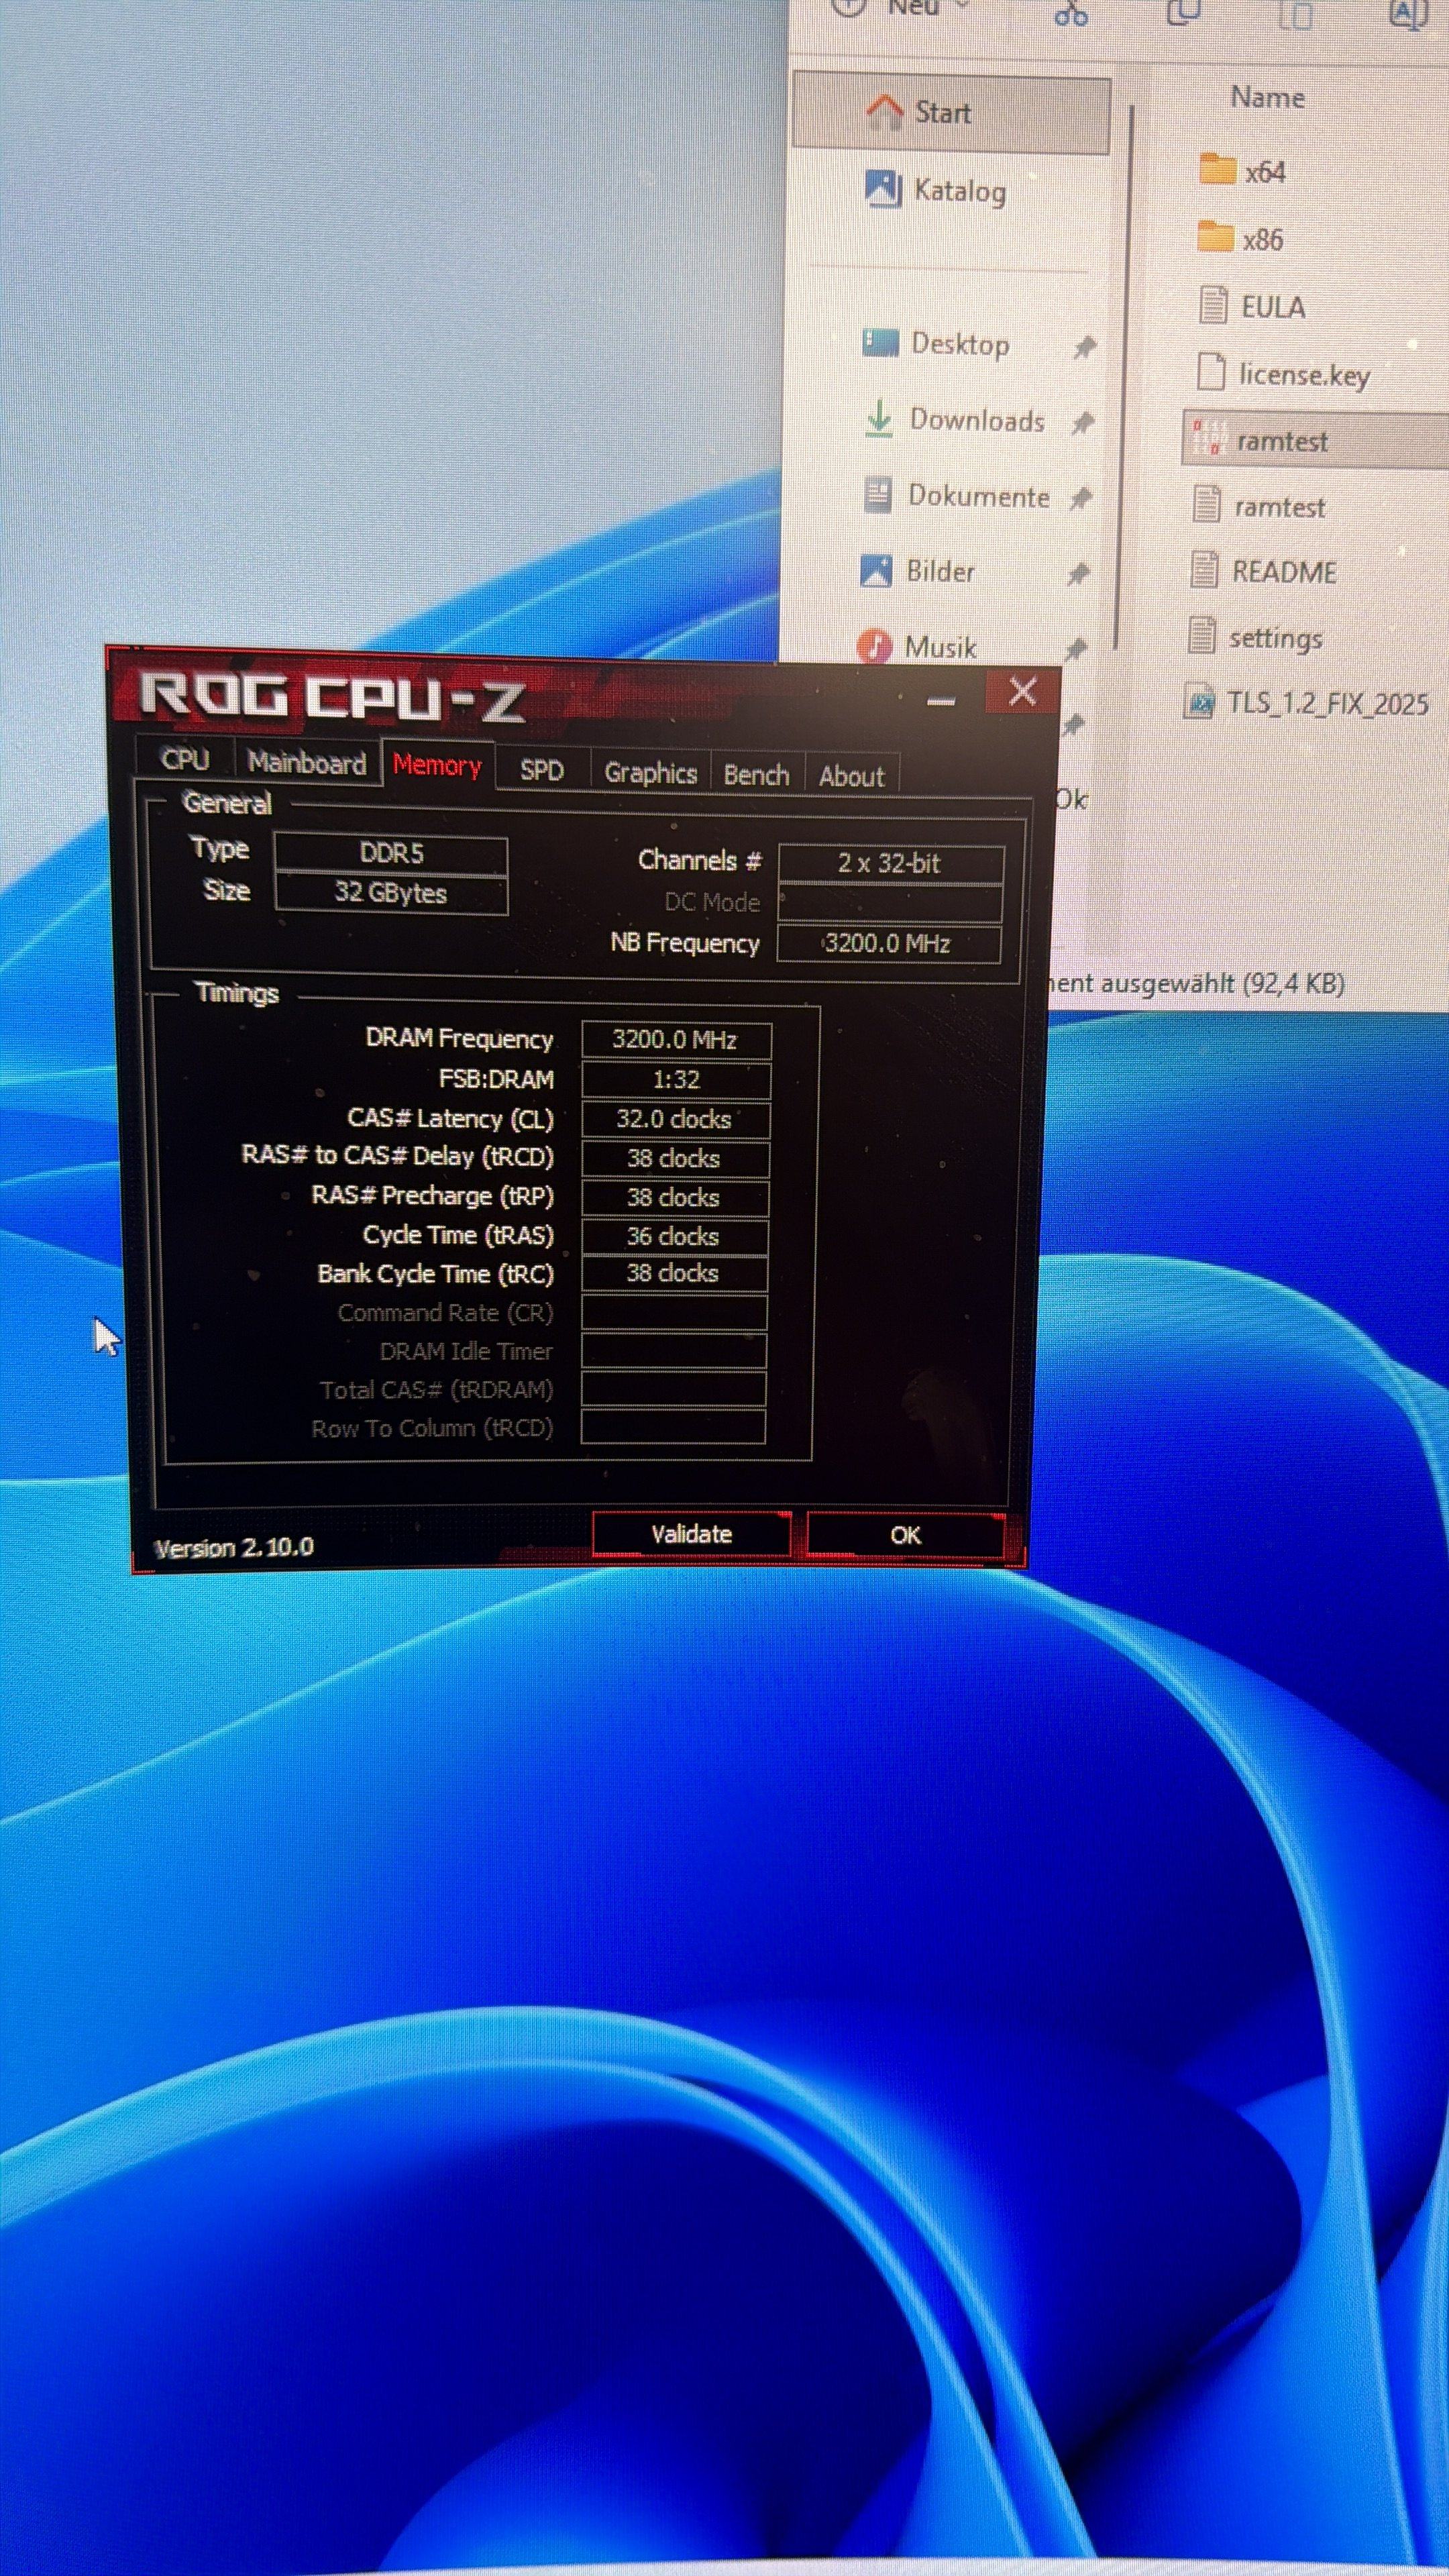This screenshot has height=2576, width=1449.
Task: Open the Katalog sidebar entry
Action: (958, 190)
